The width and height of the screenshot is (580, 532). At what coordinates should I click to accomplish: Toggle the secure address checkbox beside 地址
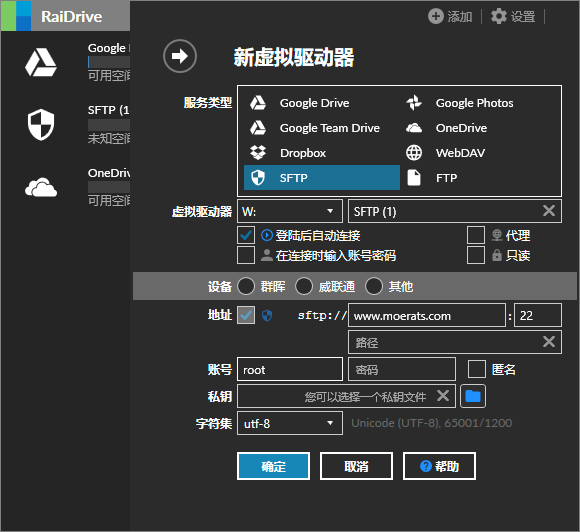[246, 315]
